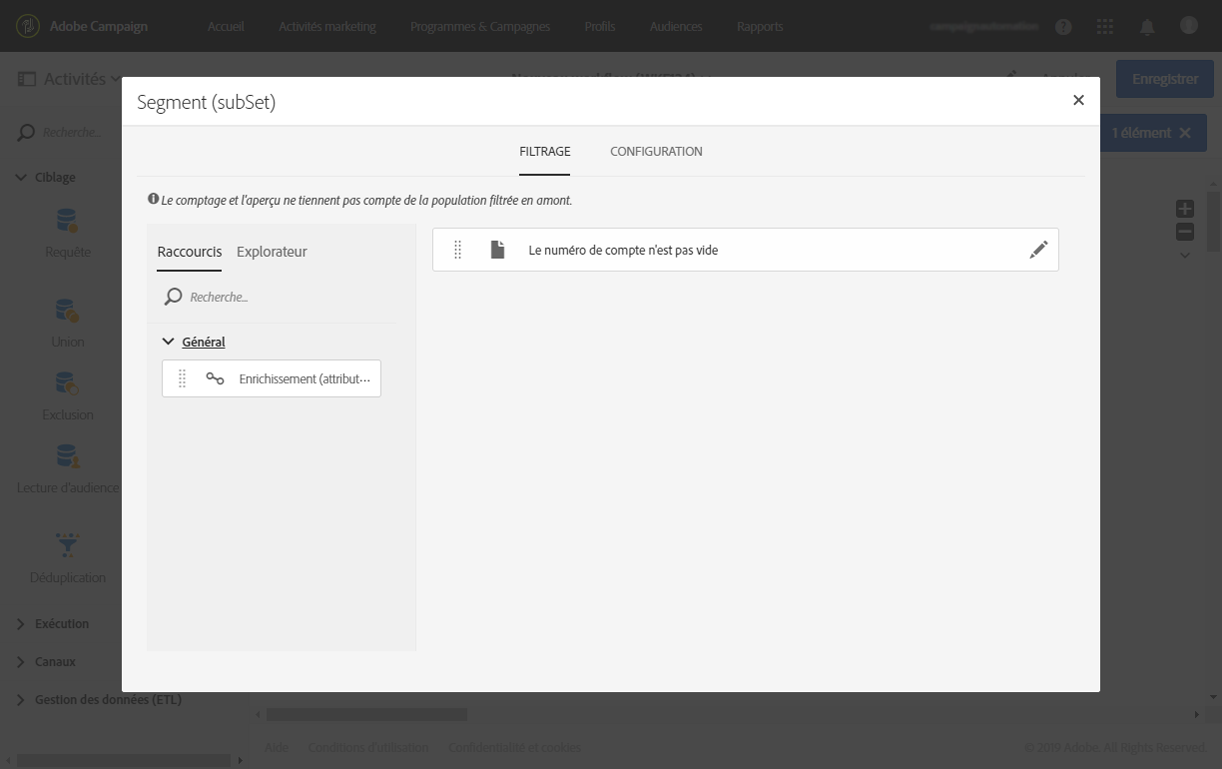Expand the Exécution section

pos(21,624)
